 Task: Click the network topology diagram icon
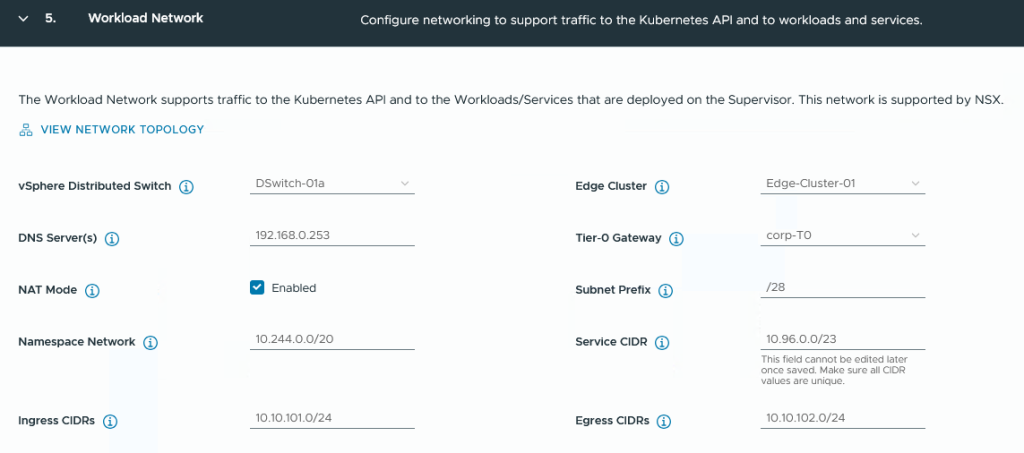pyautogui.click(x=26, y=130)
